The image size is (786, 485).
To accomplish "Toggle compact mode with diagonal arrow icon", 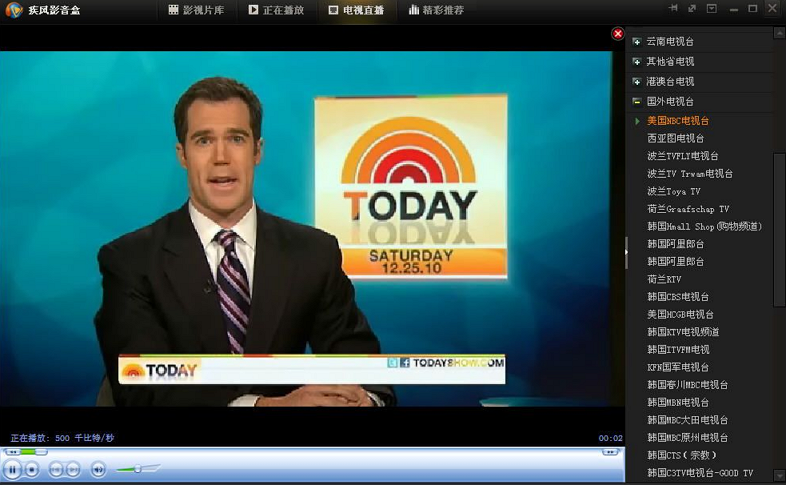I will click(692, 8).
